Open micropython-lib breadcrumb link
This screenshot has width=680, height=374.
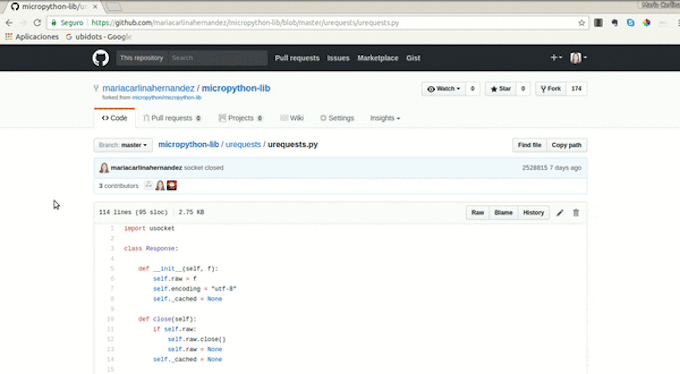[x=188, y=144]
